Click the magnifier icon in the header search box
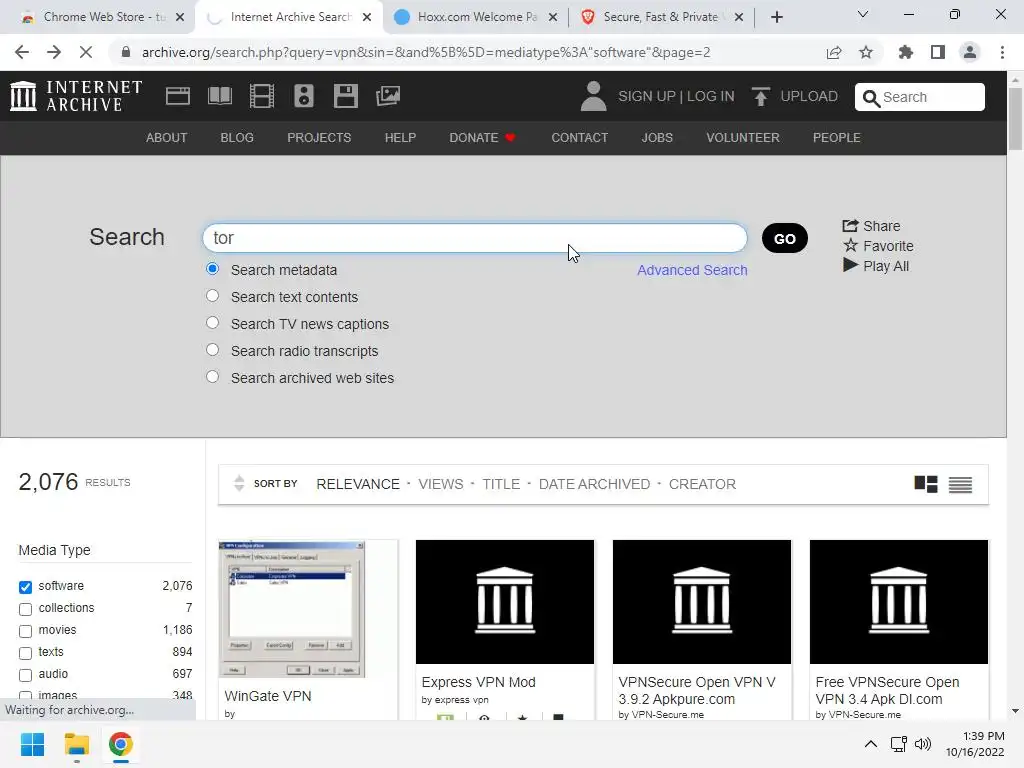The height and width of the screenshot is (768, 1024). click(871, 98)
